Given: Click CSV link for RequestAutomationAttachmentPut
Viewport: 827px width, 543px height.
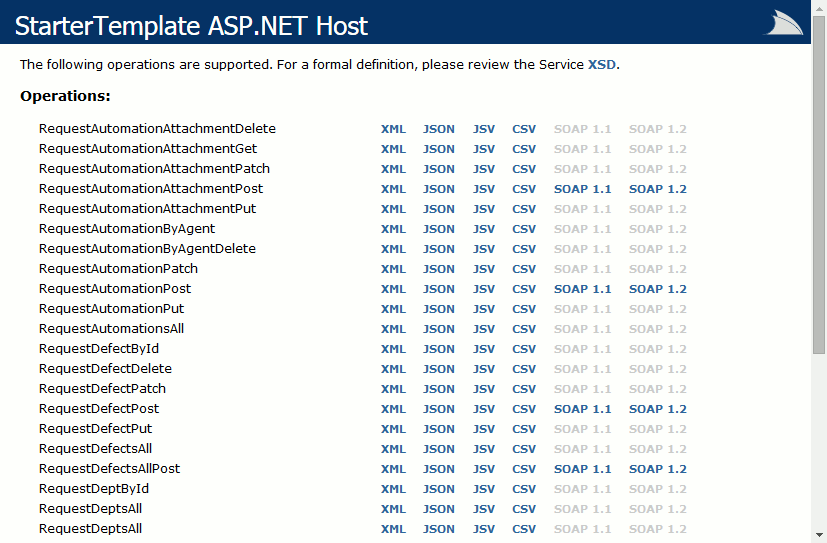Looking at the screenshot, I should tap(524, 209).
